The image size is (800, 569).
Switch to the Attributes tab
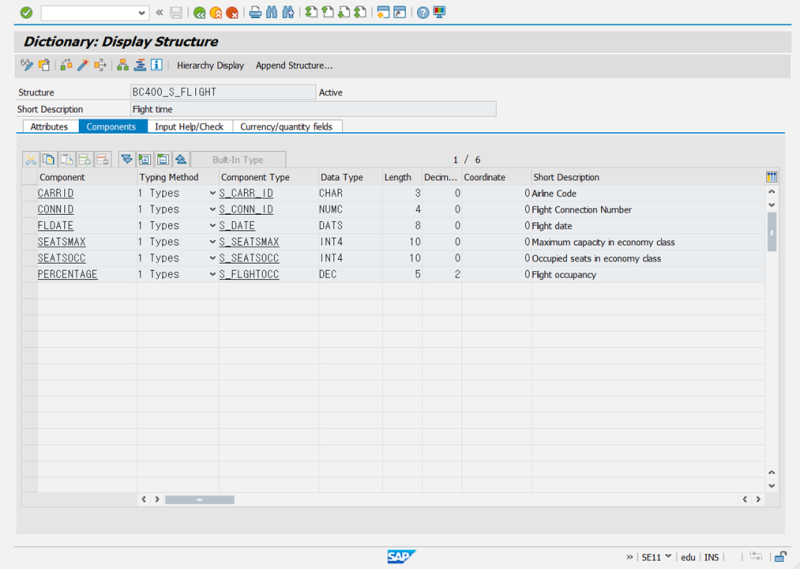[x=49, y=127]
